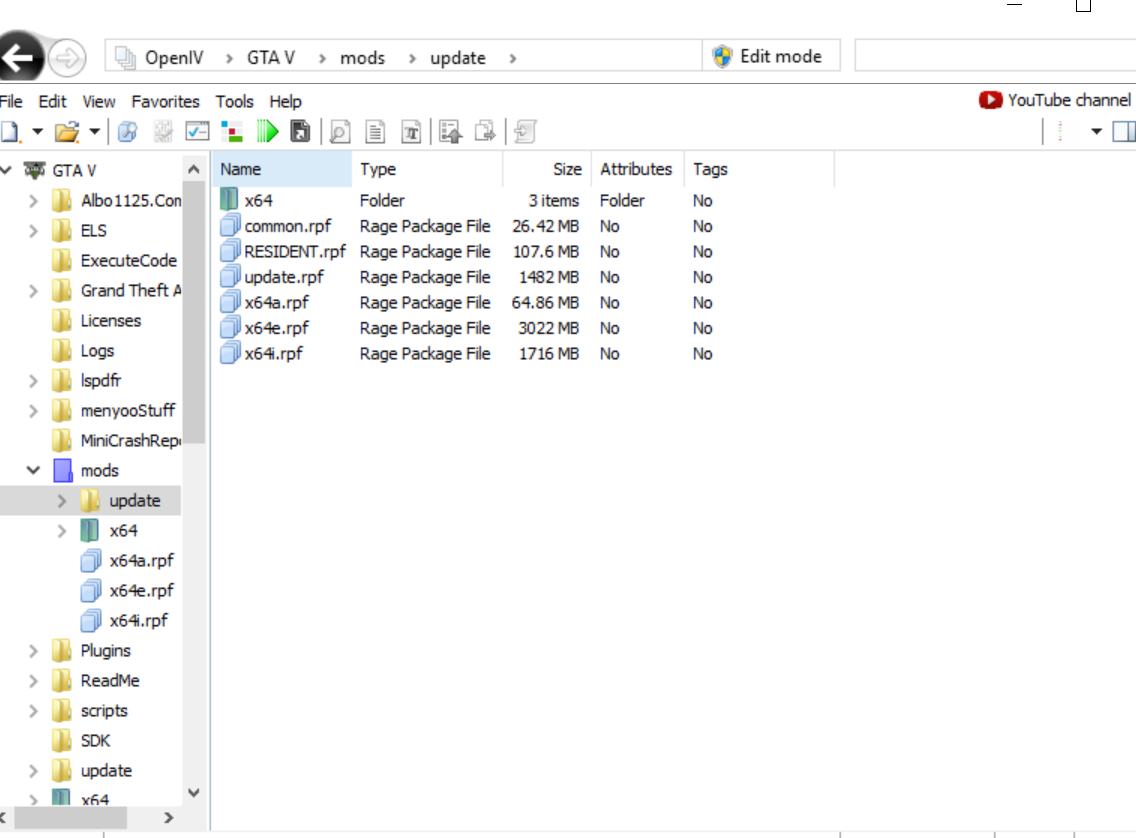Open the view options dropdown arrow
The height and width of the screenshot is (838, 1136).
tap(1096, 132)
